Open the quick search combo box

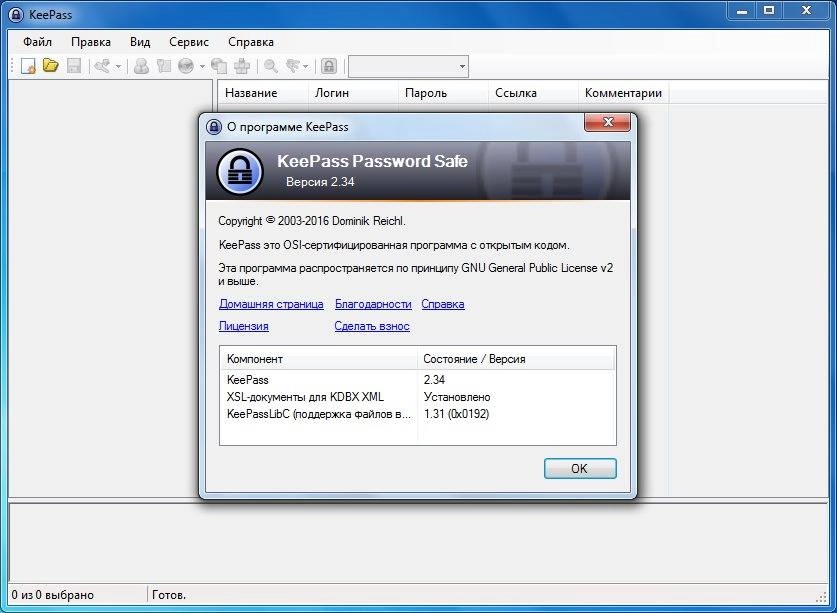click(408, 67)
